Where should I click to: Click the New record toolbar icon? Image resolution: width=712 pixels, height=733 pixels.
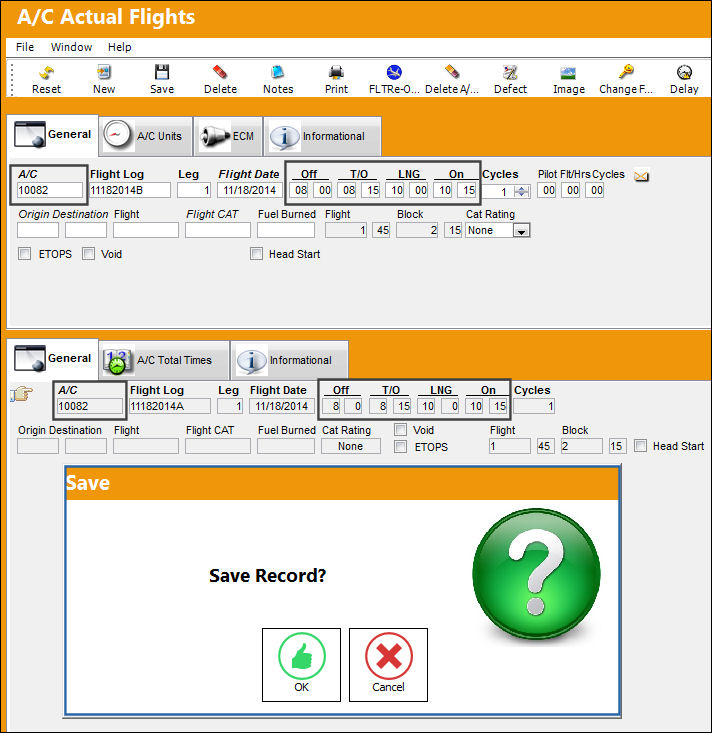[x=104, y=72]
